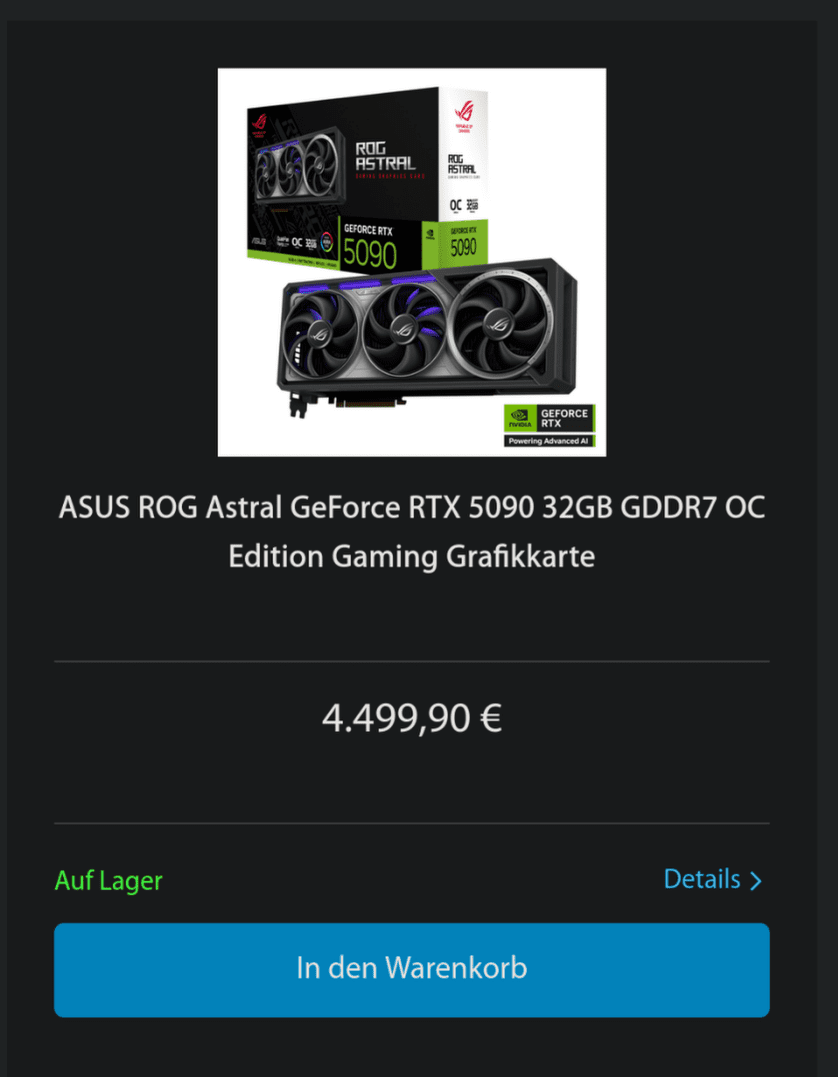The width and height of the screenshot is (838, 1077).
Task: Click the green 5090 label on box front
Action: point(370,254)
